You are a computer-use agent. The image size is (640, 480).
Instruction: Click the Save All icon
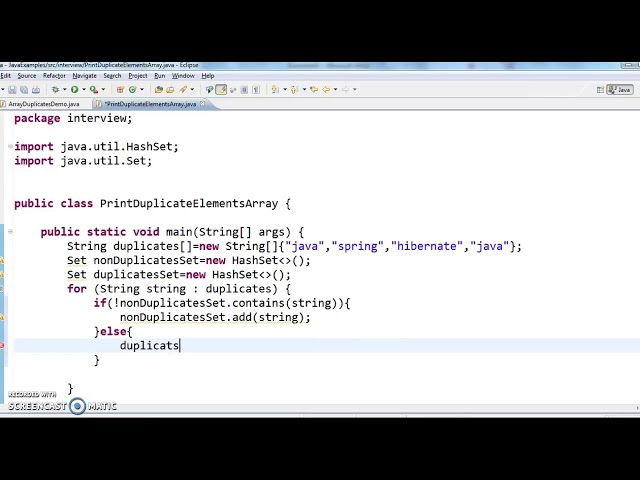[24, 89]
